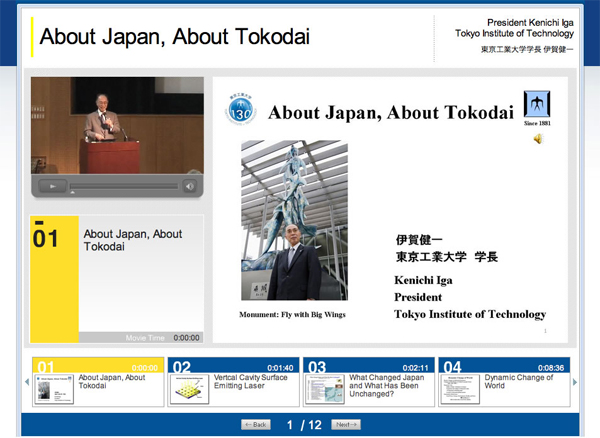600x438 pixels.
Task: Open slide 04 Dynamic Change of World
Action: (504, 382)
